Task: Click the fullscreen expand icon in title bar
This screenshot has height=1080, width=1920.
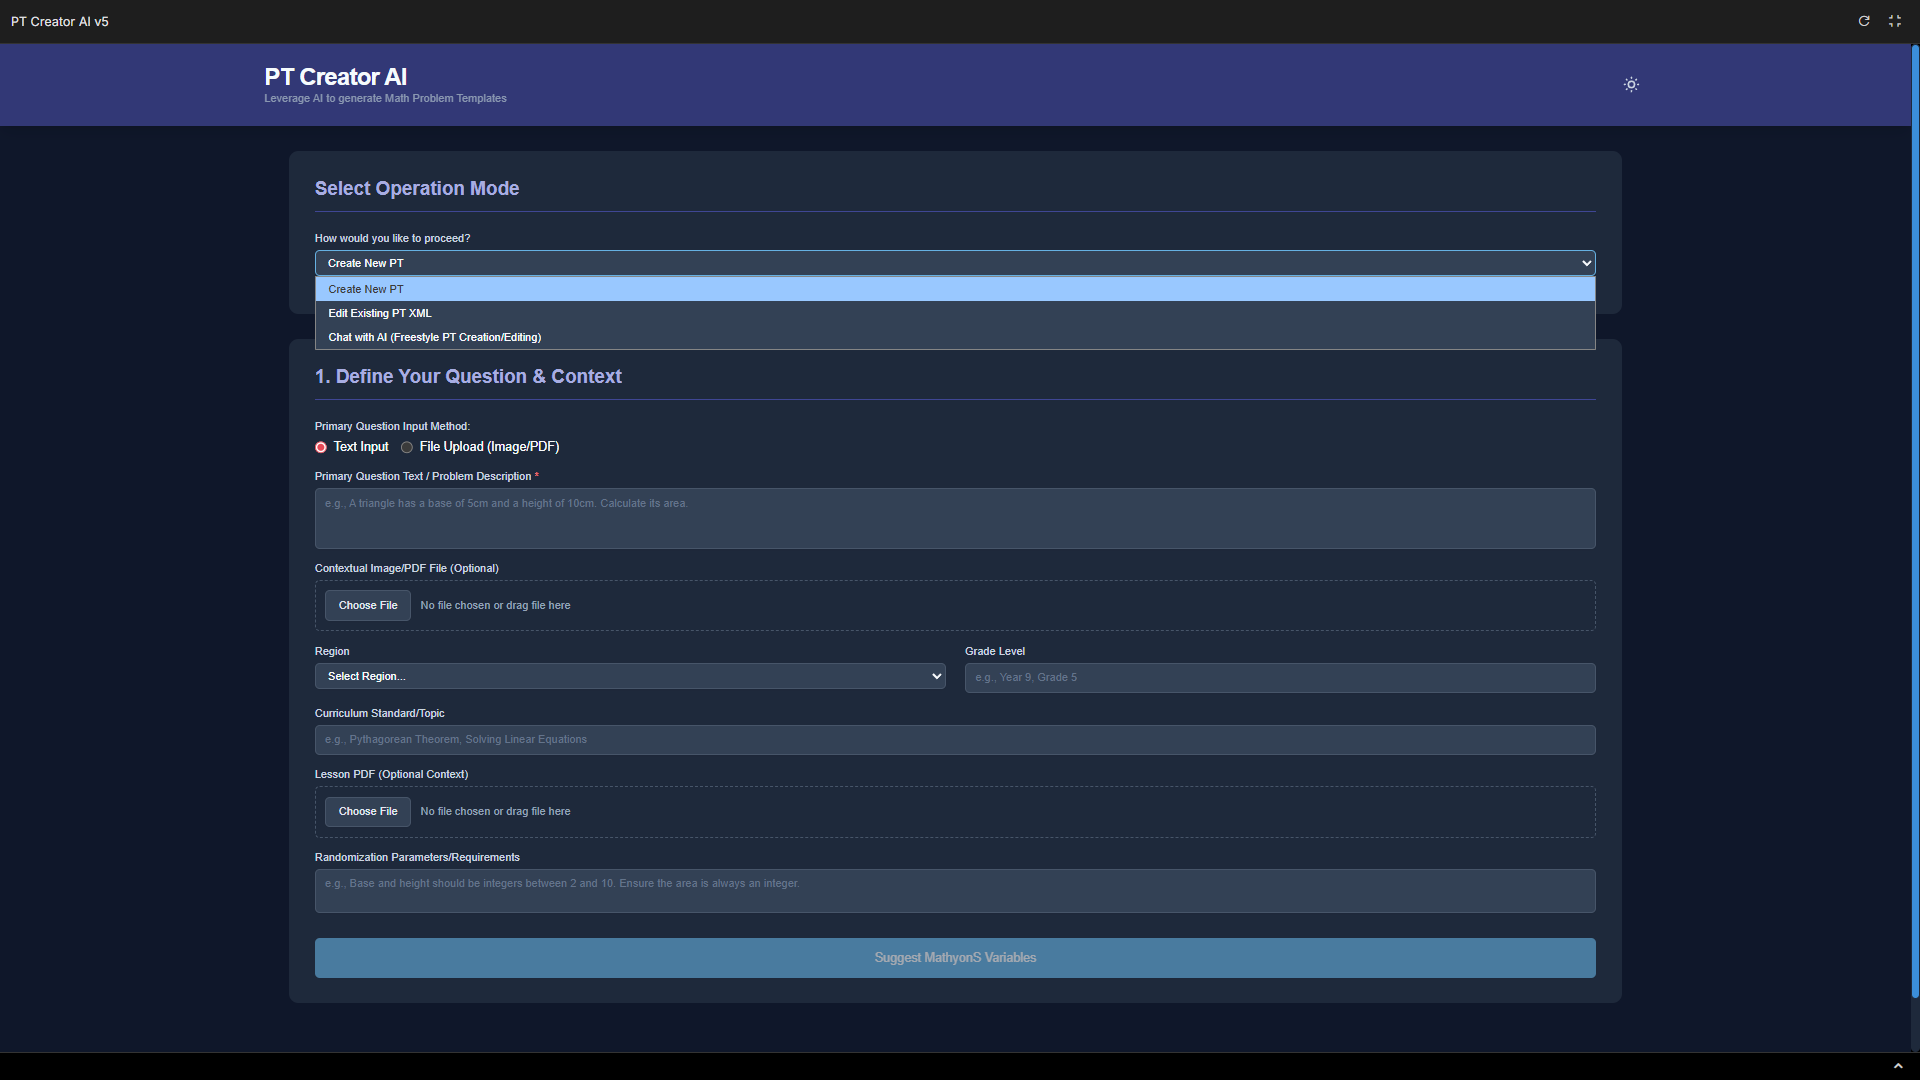Action: tap(1895, 21)
